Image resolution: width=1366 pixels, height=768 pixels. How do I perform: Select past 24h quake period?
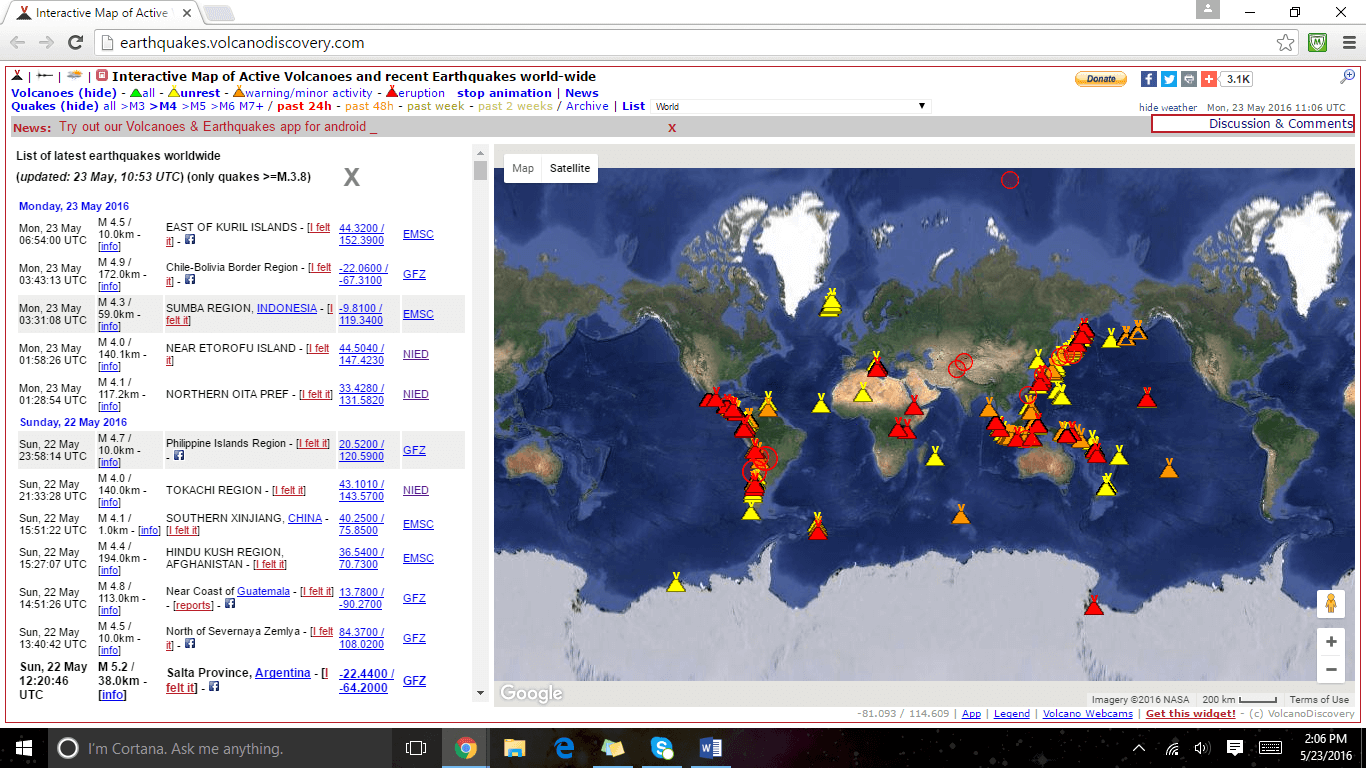(x=304, y=106)
